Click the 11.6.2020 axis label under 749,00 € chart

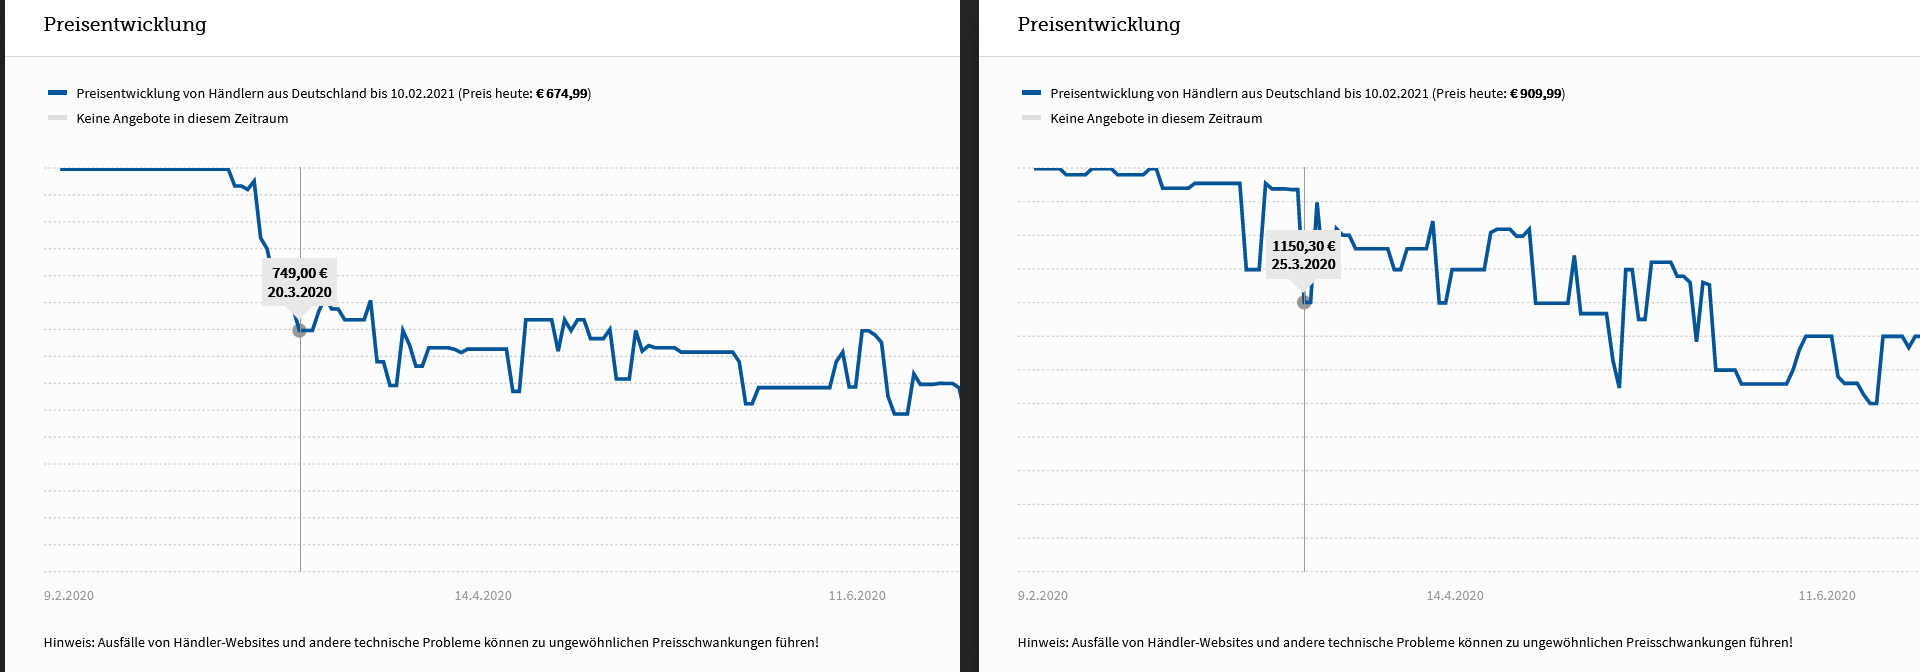pos(857,596)
